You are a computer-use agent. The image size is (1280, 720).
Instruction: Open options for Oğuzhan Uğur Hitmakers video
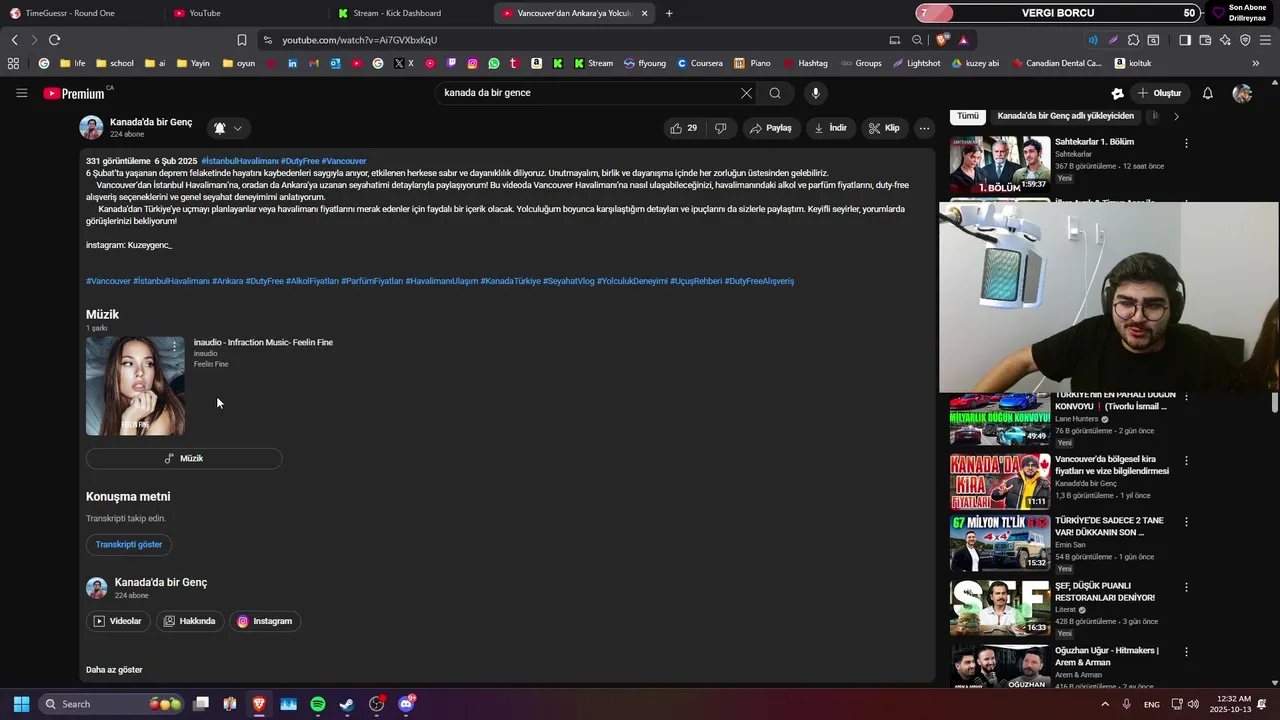(1187, 652)
